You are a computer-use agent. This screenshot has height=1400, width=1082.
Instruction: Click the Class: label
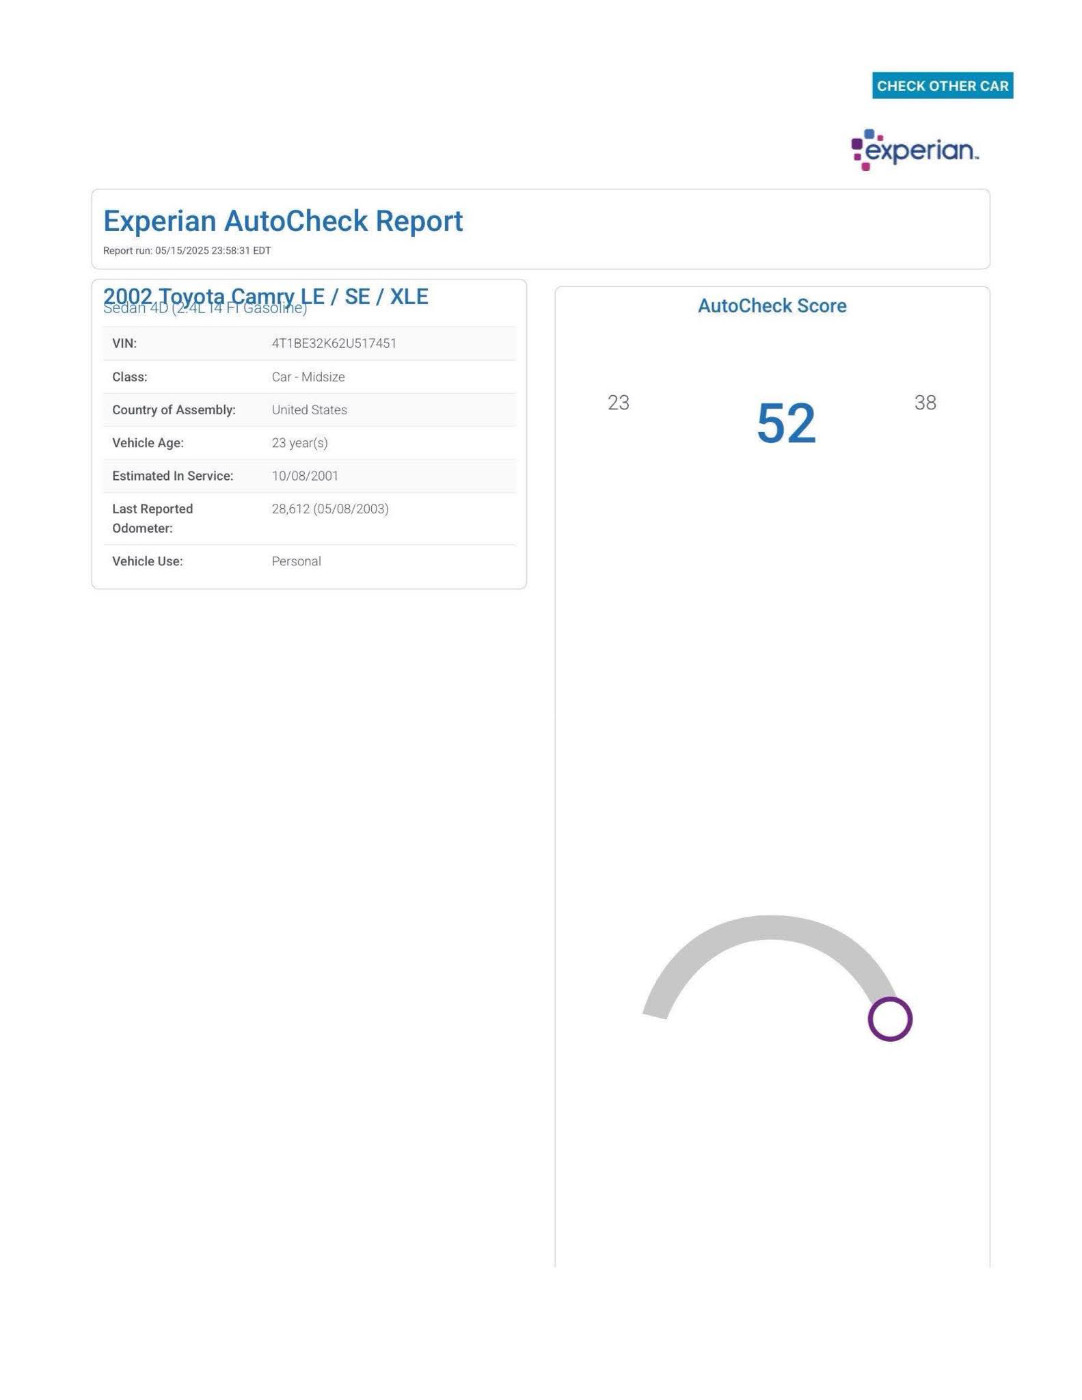point(130,377)
